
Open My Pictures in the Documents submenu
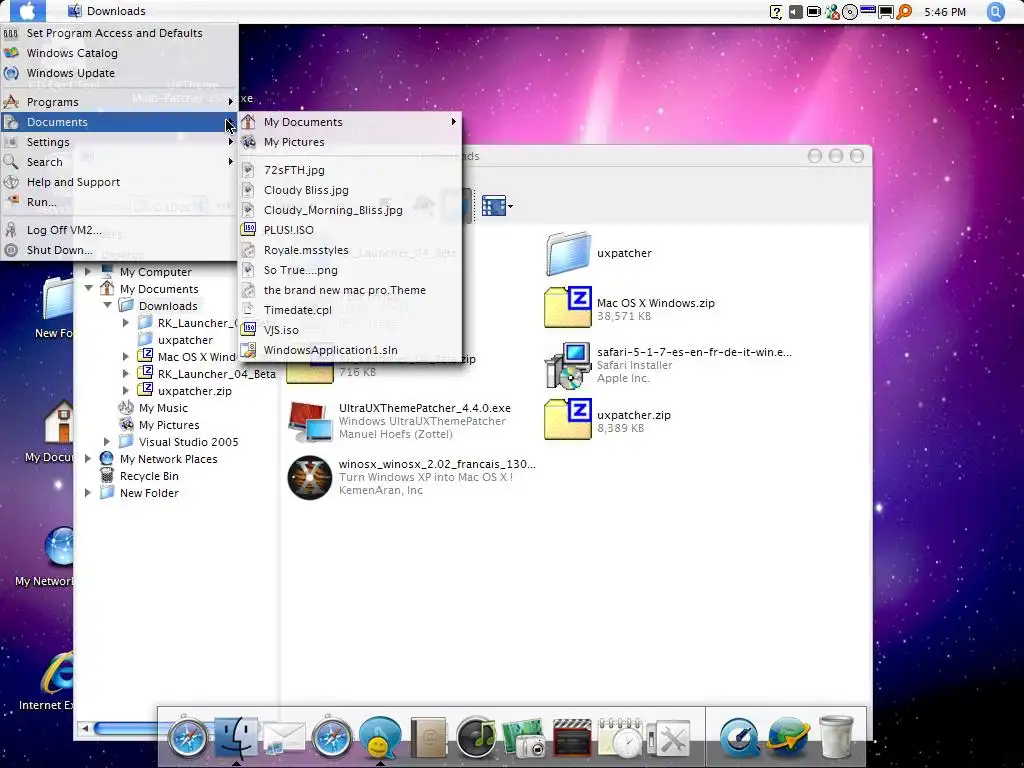(x=350, y=142)
